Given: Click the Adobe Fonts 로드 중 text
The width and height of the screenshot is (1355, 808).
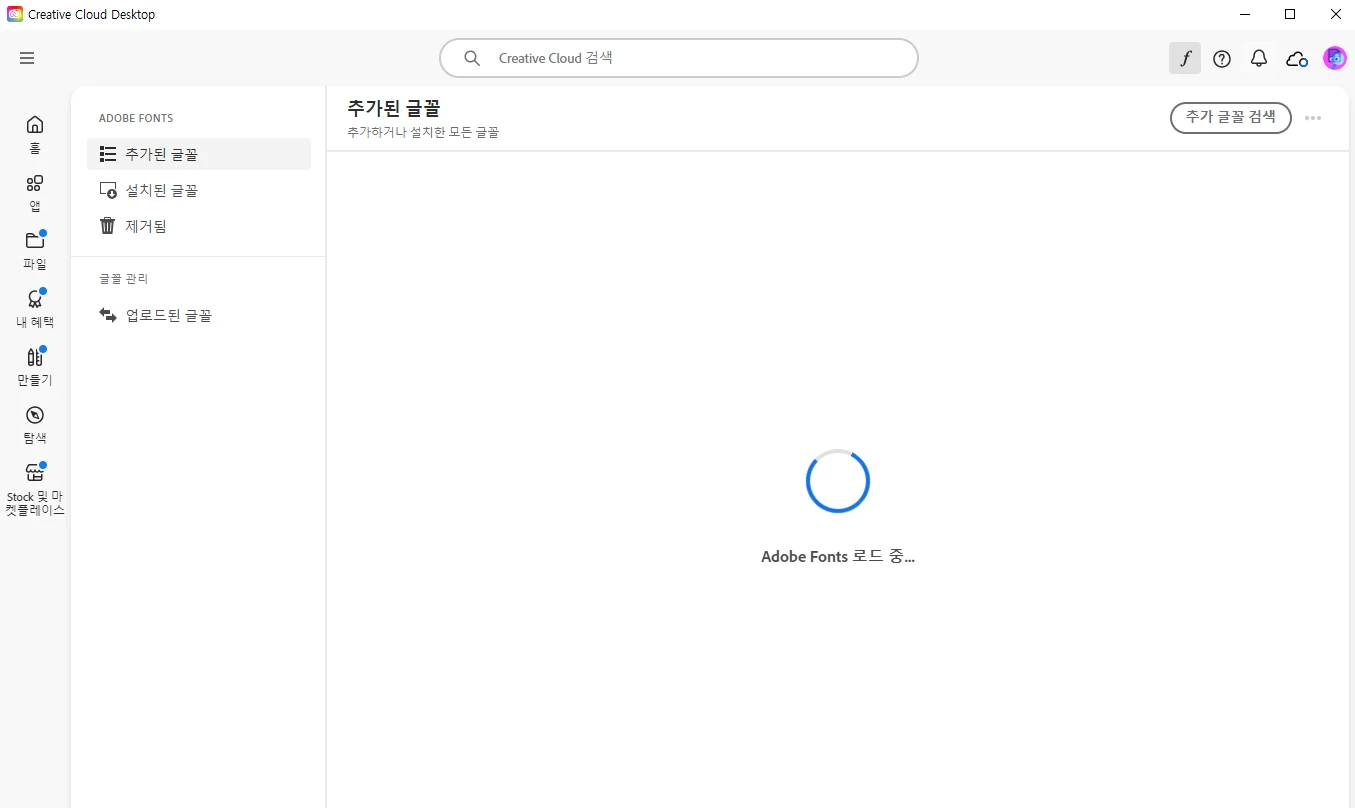Looking at the screenshot, I should click(838, 557).
